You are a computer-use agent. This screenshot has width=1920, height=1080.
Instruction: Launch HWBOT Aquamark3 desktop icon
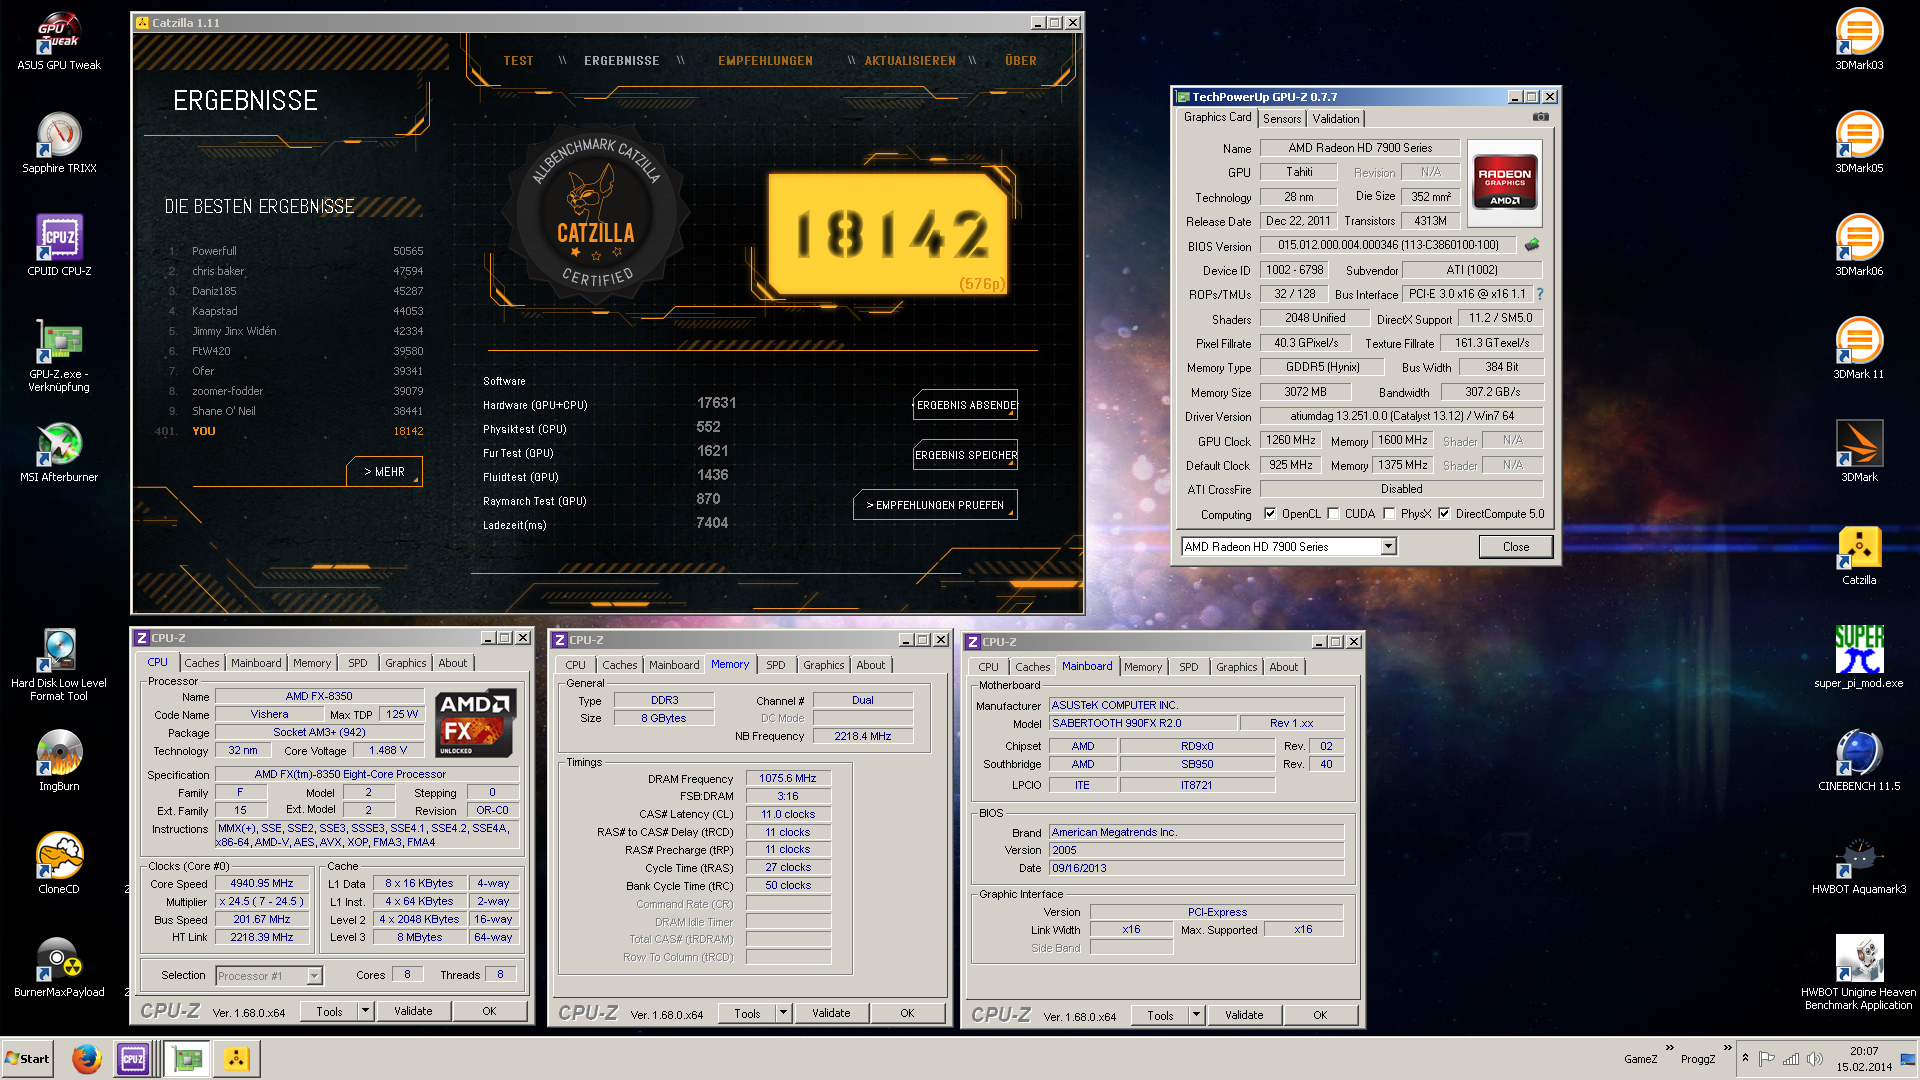tap(1859, 864)
